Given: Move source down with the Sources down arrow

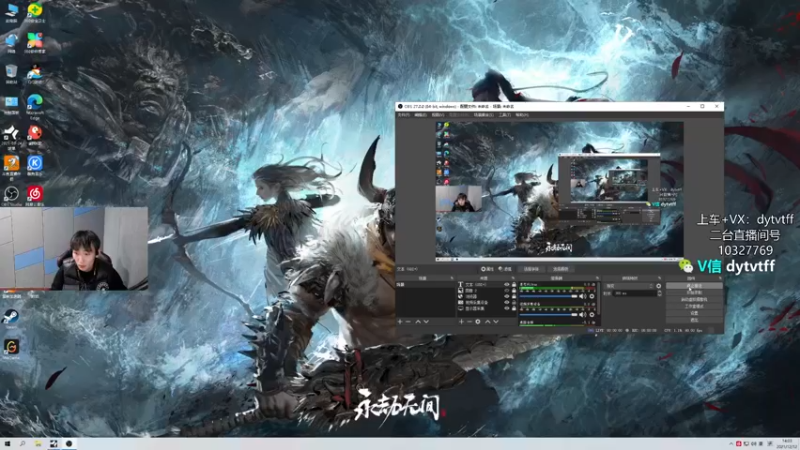Looking at the screenshot, I should 495,322.
